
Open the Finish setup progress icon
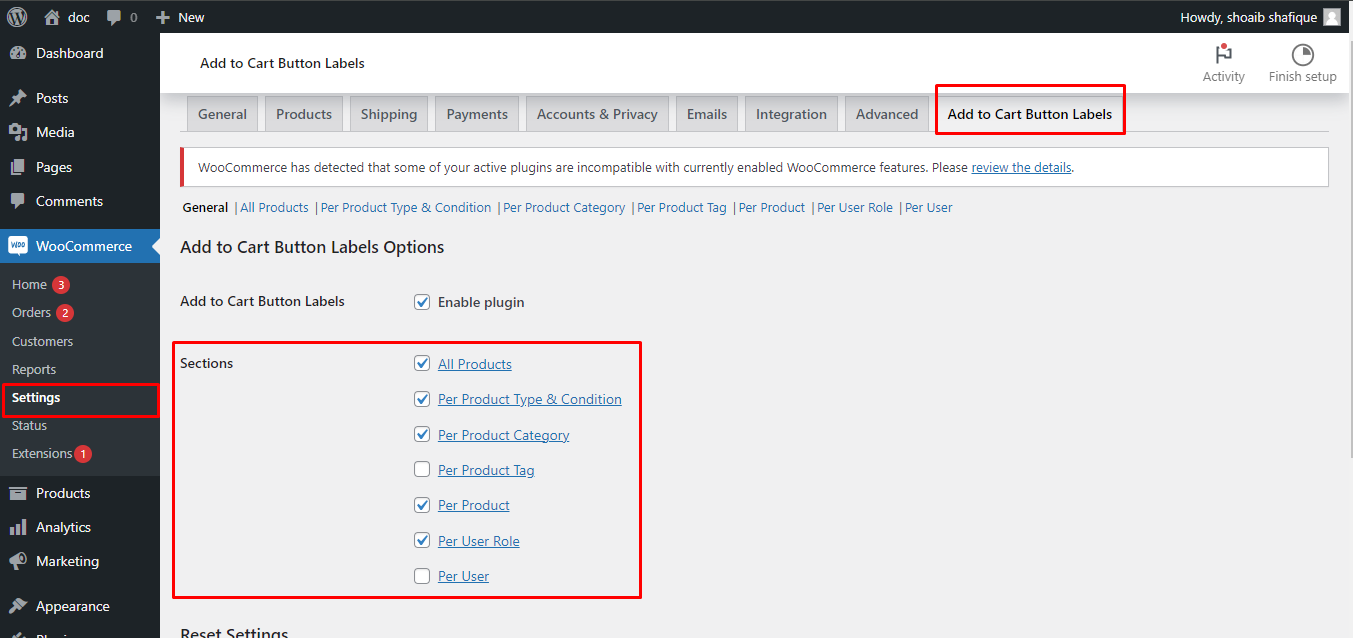[x=1302, y=54]
